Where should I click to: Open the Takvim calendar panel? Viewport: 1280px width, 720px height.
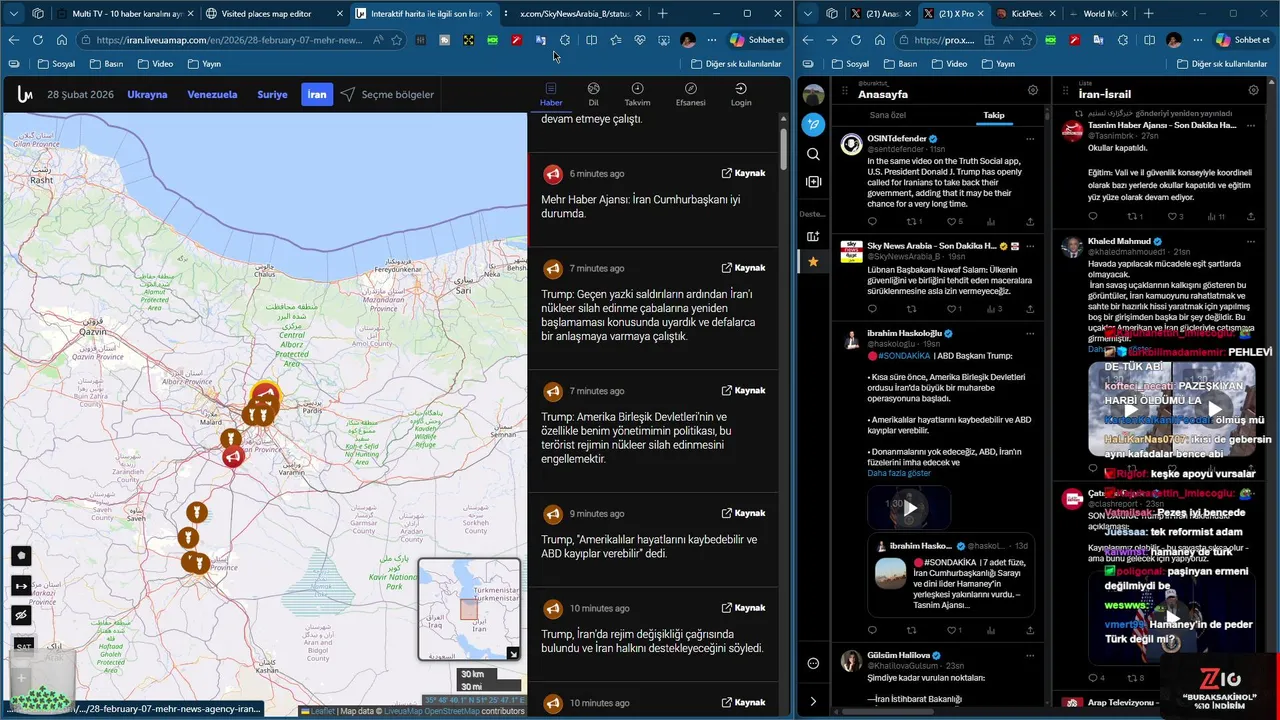click(x=637, y=94)
